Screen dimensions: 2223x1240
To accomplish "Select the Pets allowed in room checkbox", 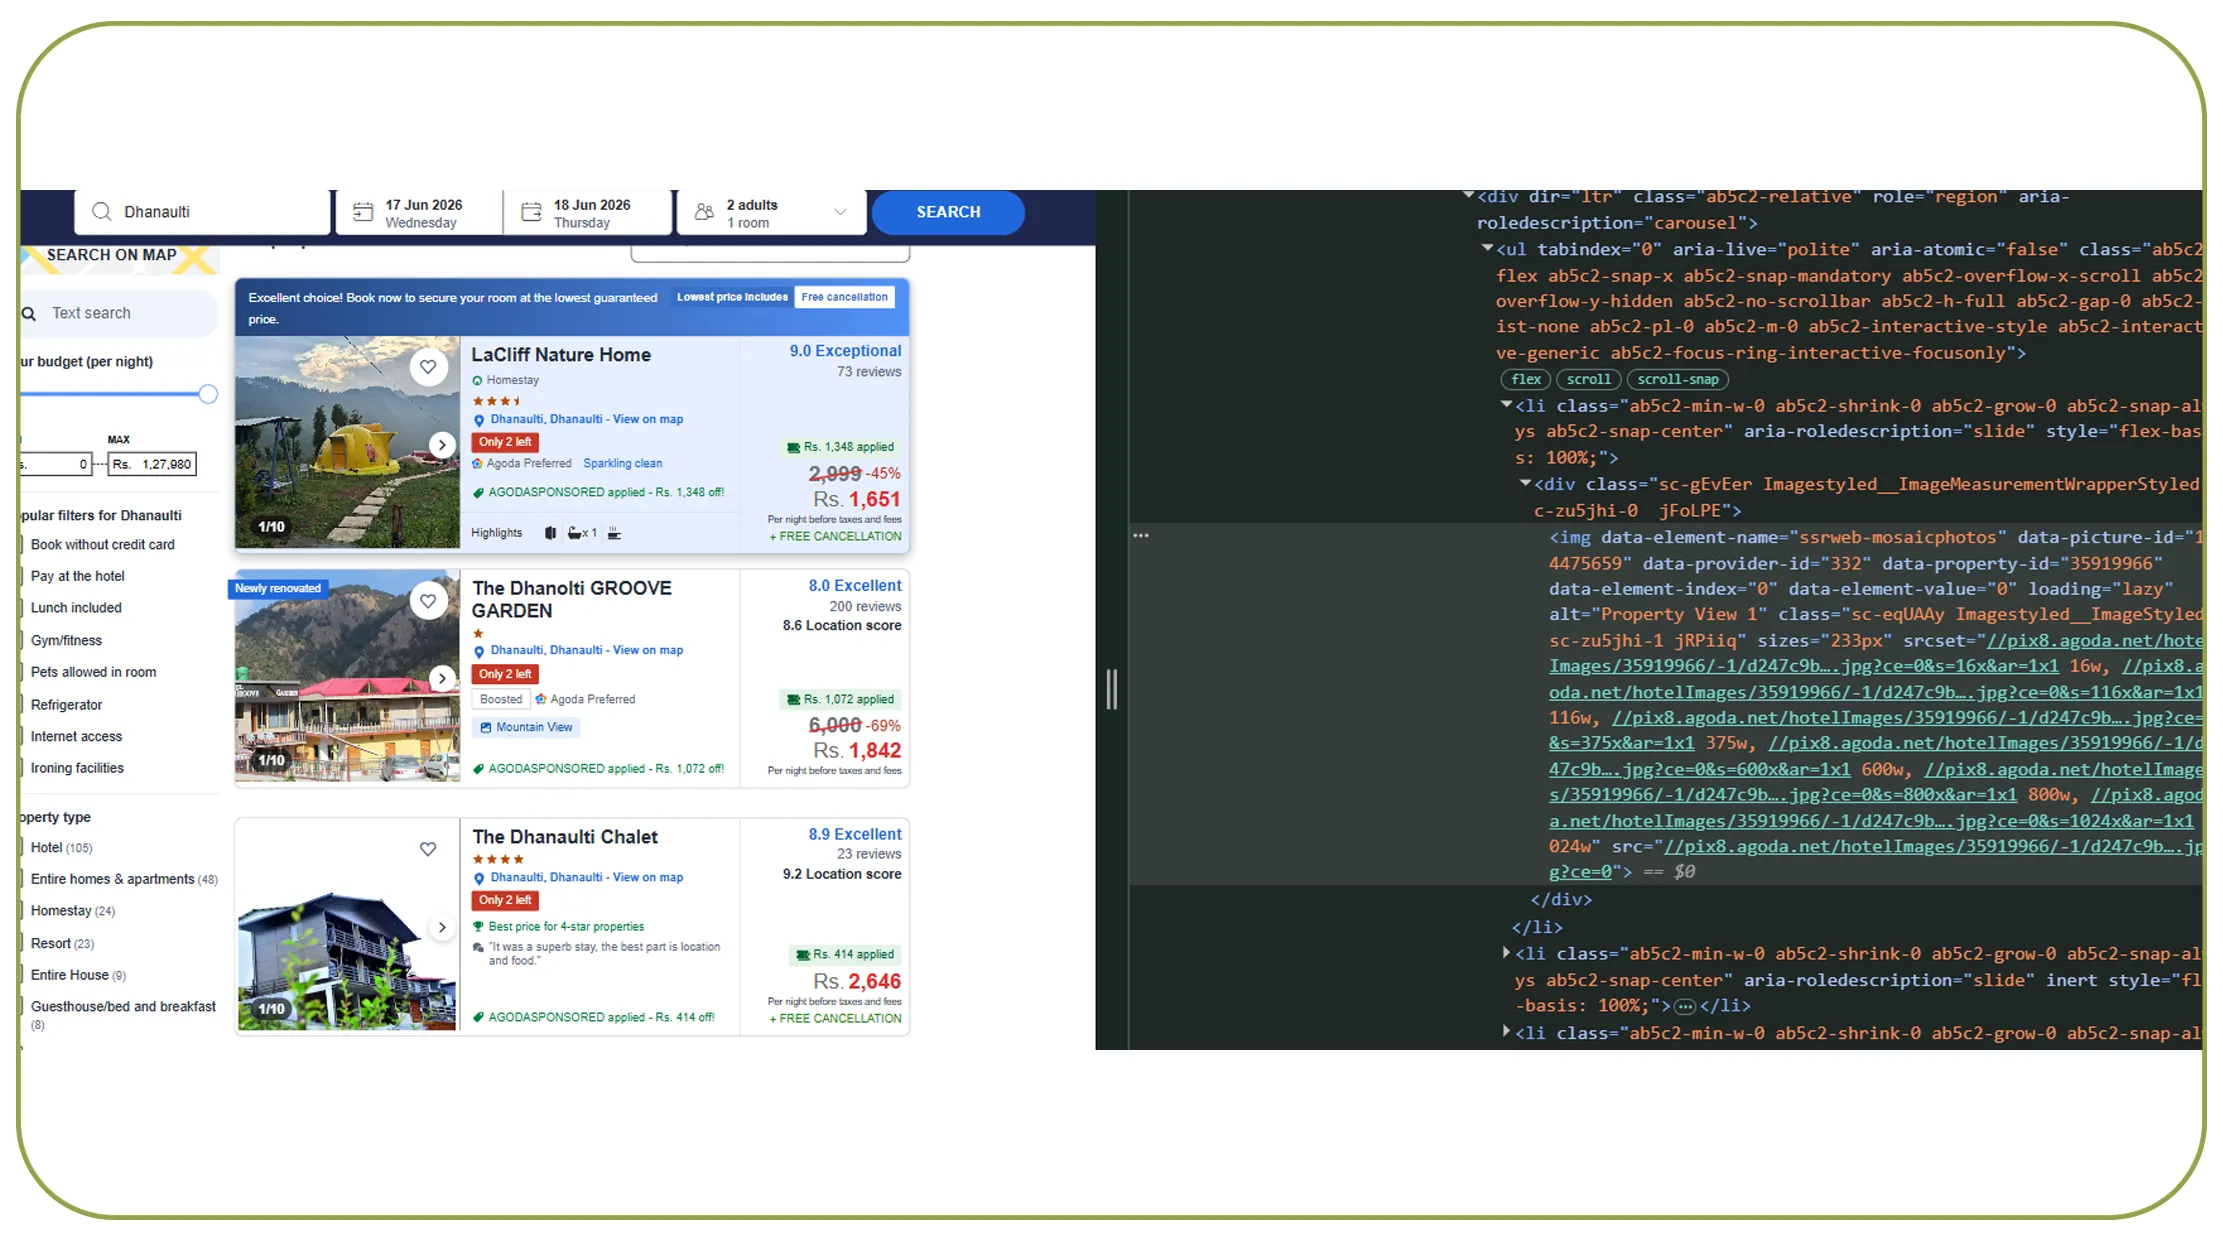I will pyautogui.click(x=22, y=673).
